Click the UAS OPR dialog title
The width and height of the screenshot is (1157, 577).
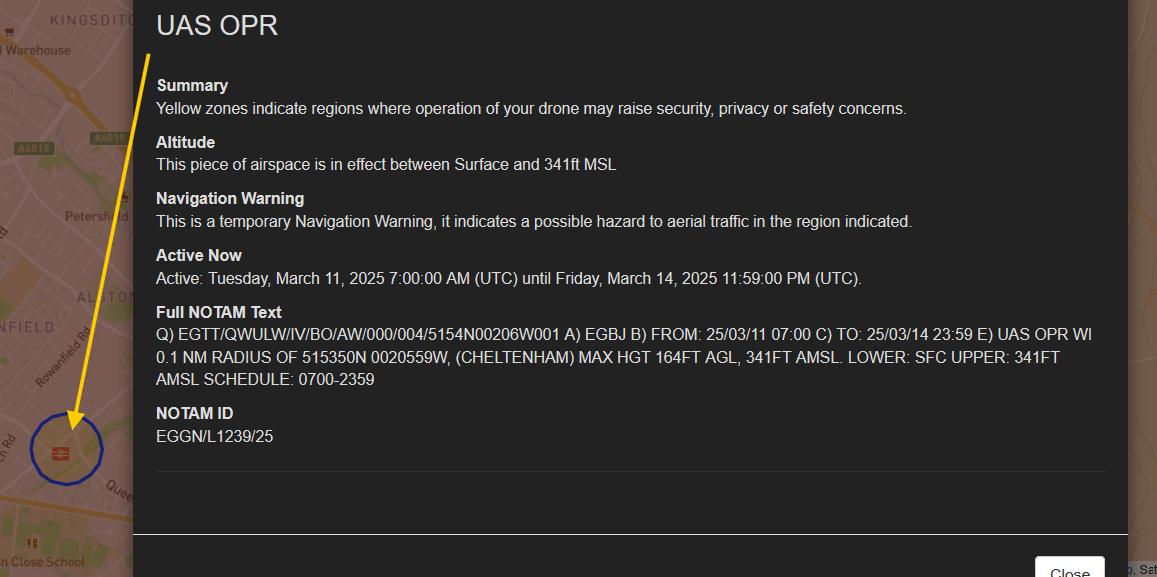(217, 26)
